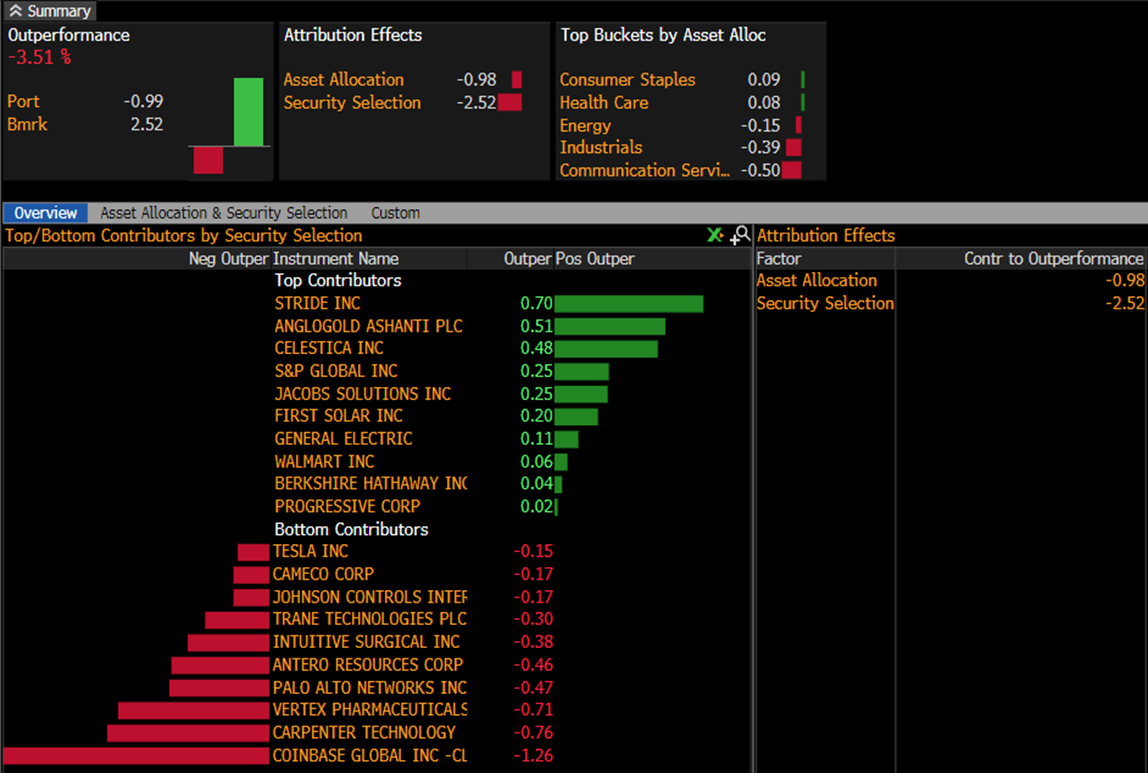Screen dimensions: 1148x773
Task: Click red bar for CARPENTER TECHNOLOGY
Action: tap(188, 733)
